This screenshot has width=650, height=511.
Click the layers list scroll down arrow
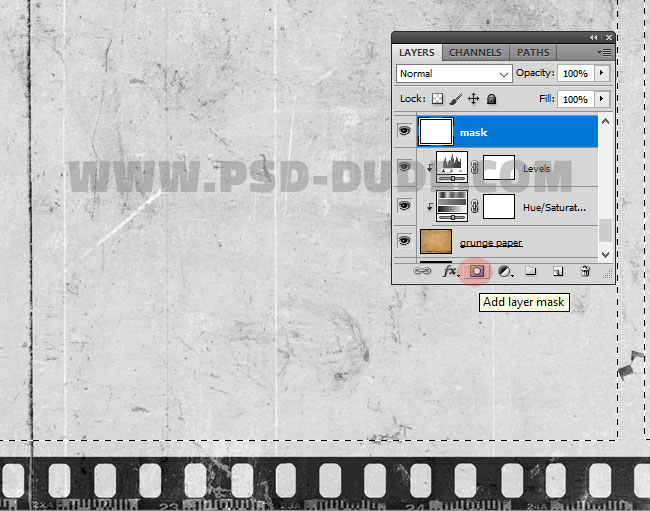(605, 254)
